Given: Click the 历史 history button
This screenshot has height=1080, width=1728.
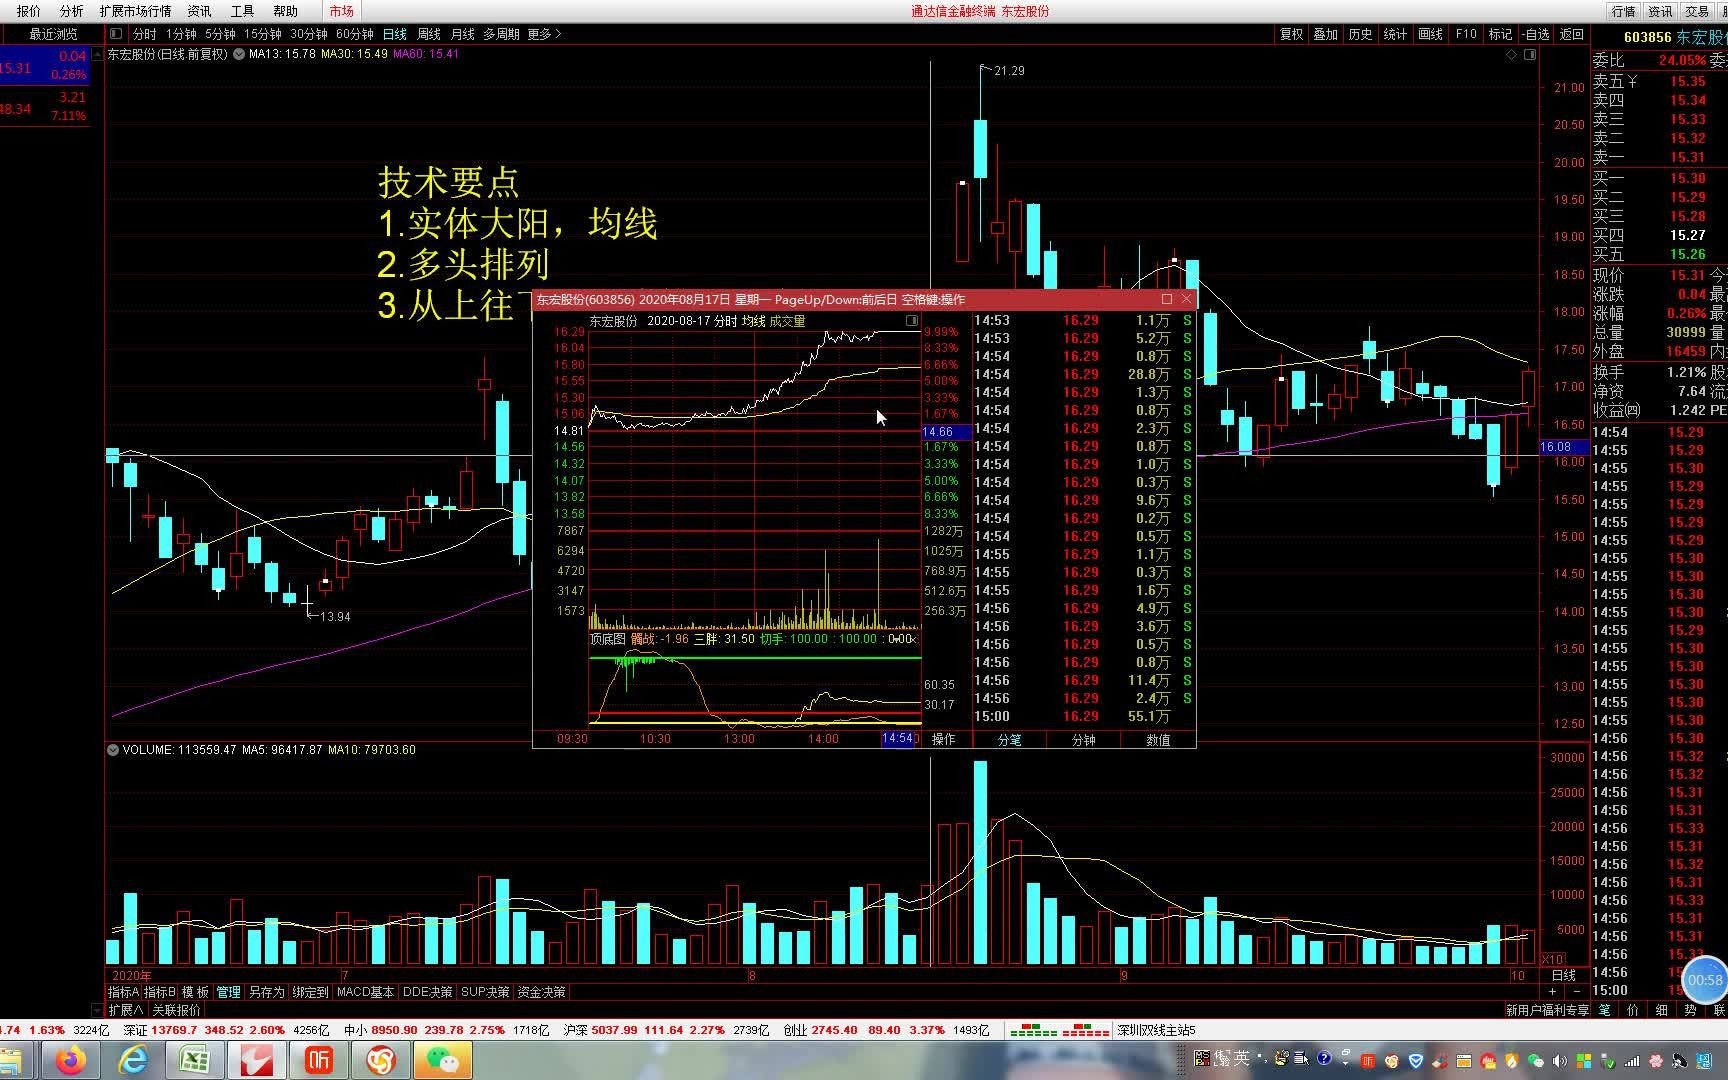Looking at the screenshot, I should pos(1360,34).
